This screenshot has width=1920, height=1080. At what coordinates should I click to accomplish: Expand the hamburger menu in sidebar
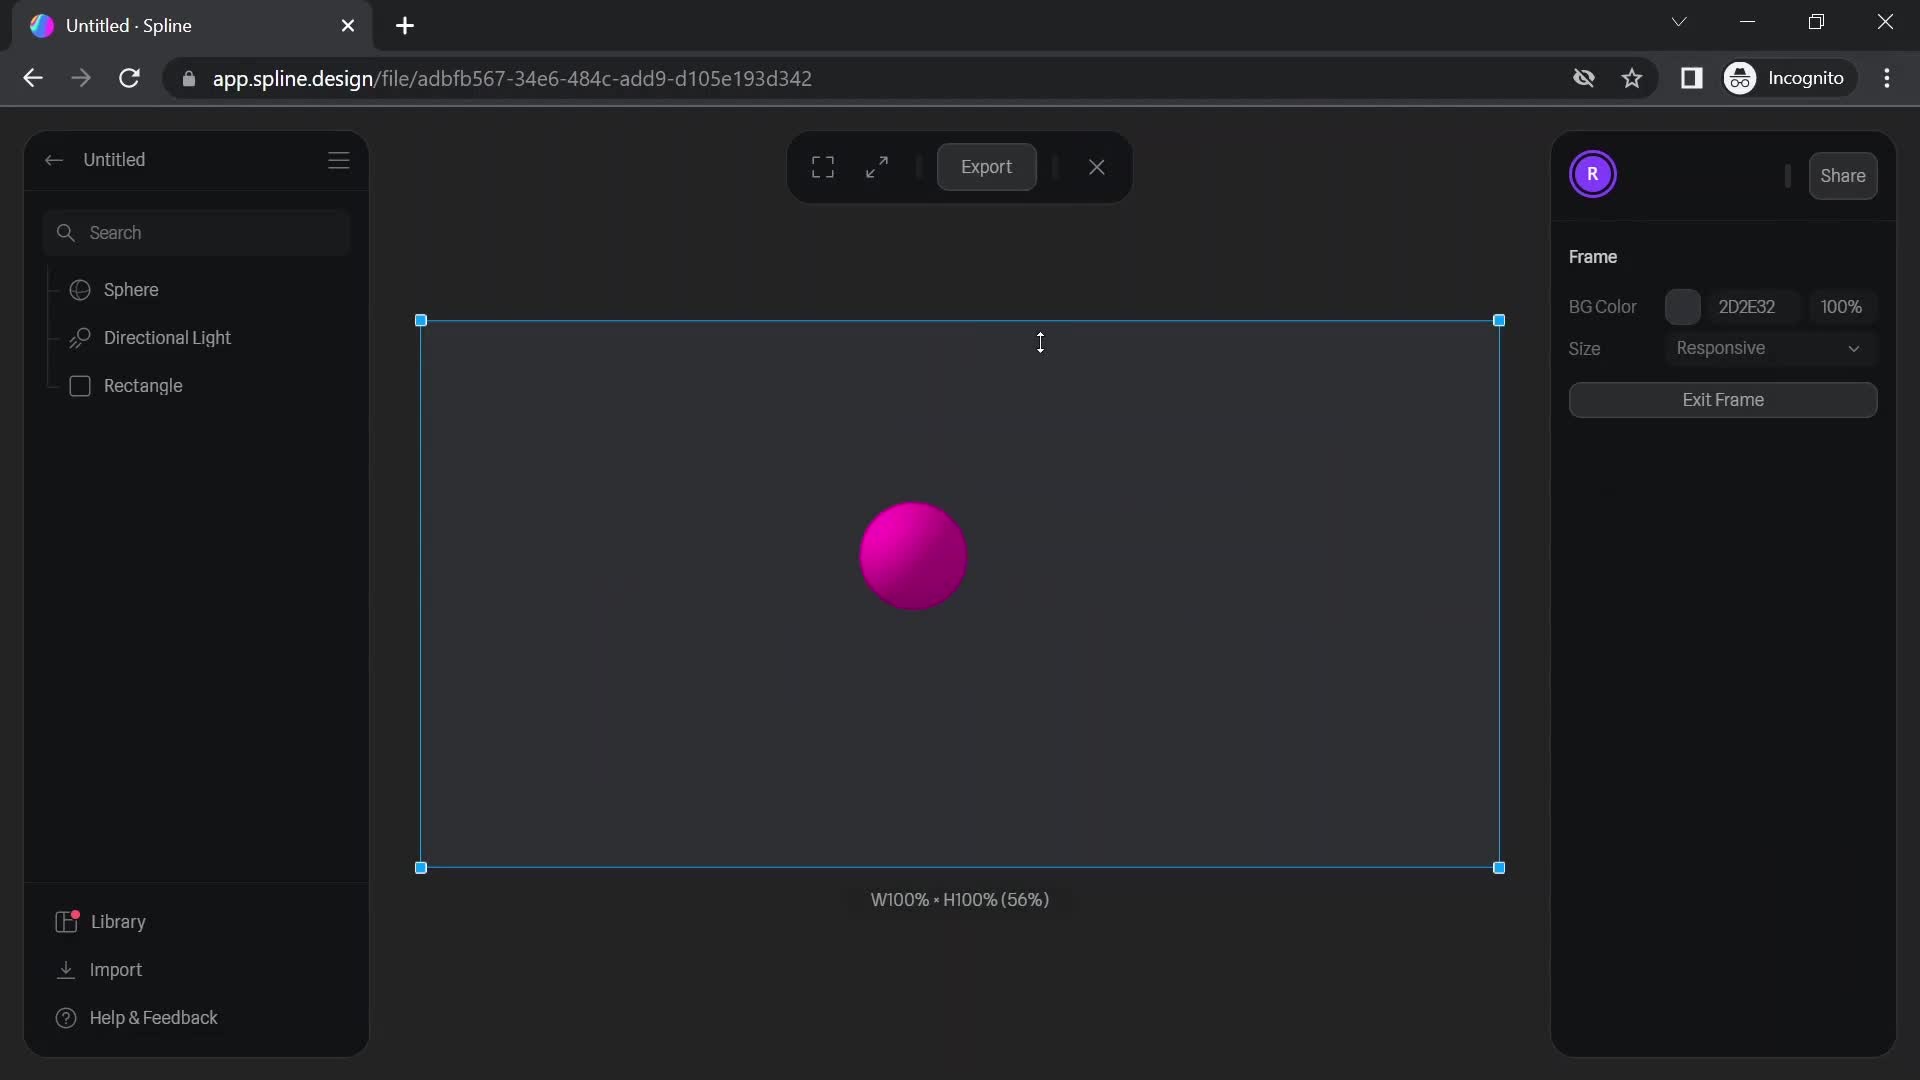click(x=339, y=161)
